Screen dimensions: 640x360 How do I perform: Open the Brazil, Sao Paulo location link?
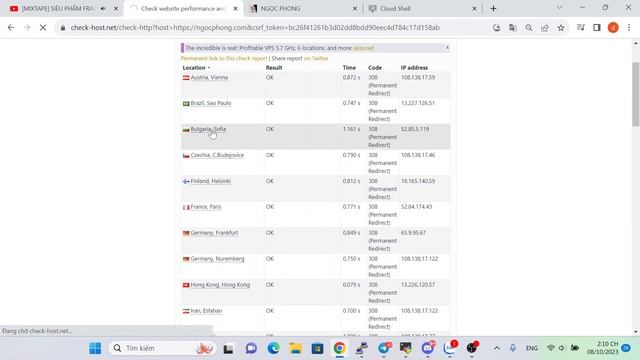point(211,103)
